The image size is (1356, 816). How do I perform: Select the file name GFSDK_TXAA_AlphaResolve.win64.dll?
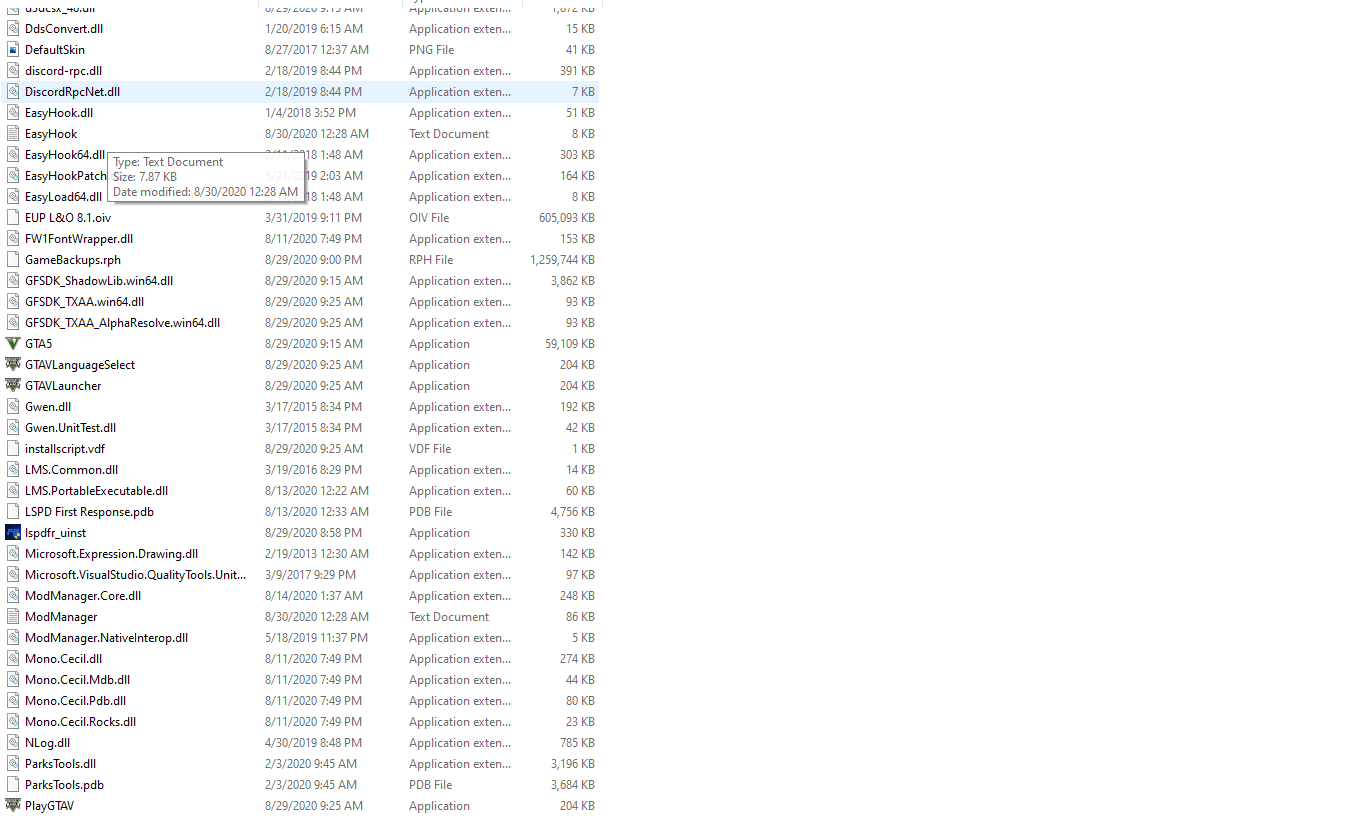coord(122,323)
